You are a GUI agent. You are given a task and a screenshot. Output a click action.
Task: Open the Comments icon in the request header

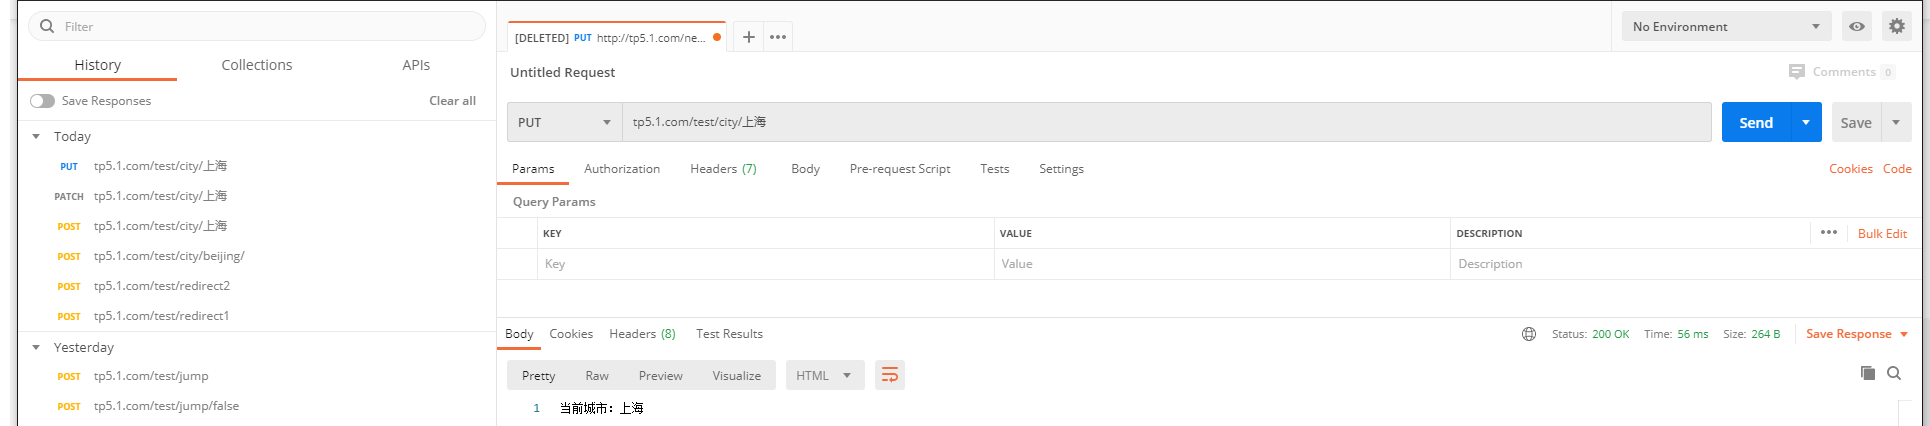pyautogui.click(x=1797, y=72)
